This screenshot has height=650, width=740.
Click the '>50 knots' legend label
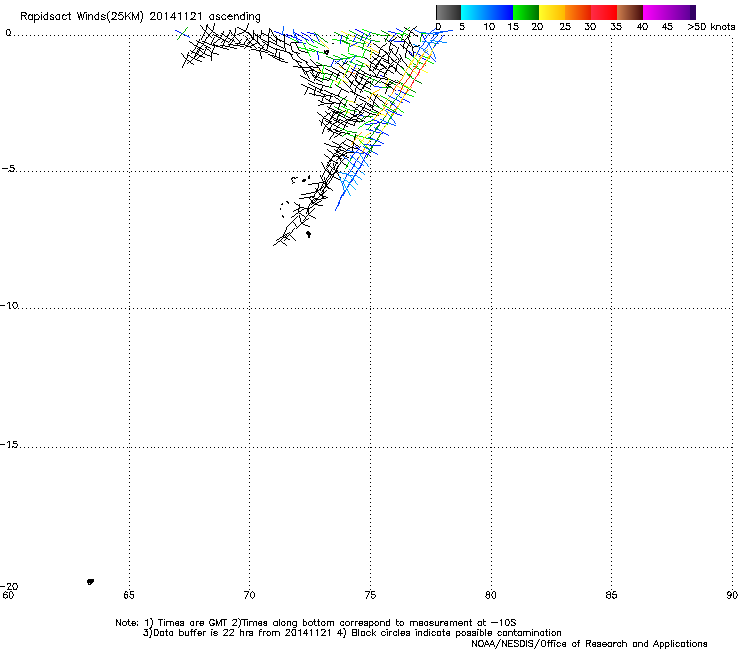(711, 27)
